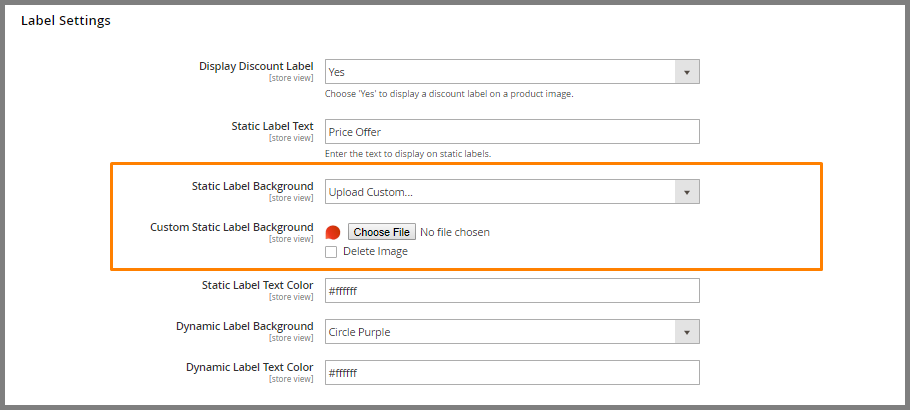Screen dimensions: 910x410
Task: Tick the Delete Image checkbox
Action: pos(331,252)
